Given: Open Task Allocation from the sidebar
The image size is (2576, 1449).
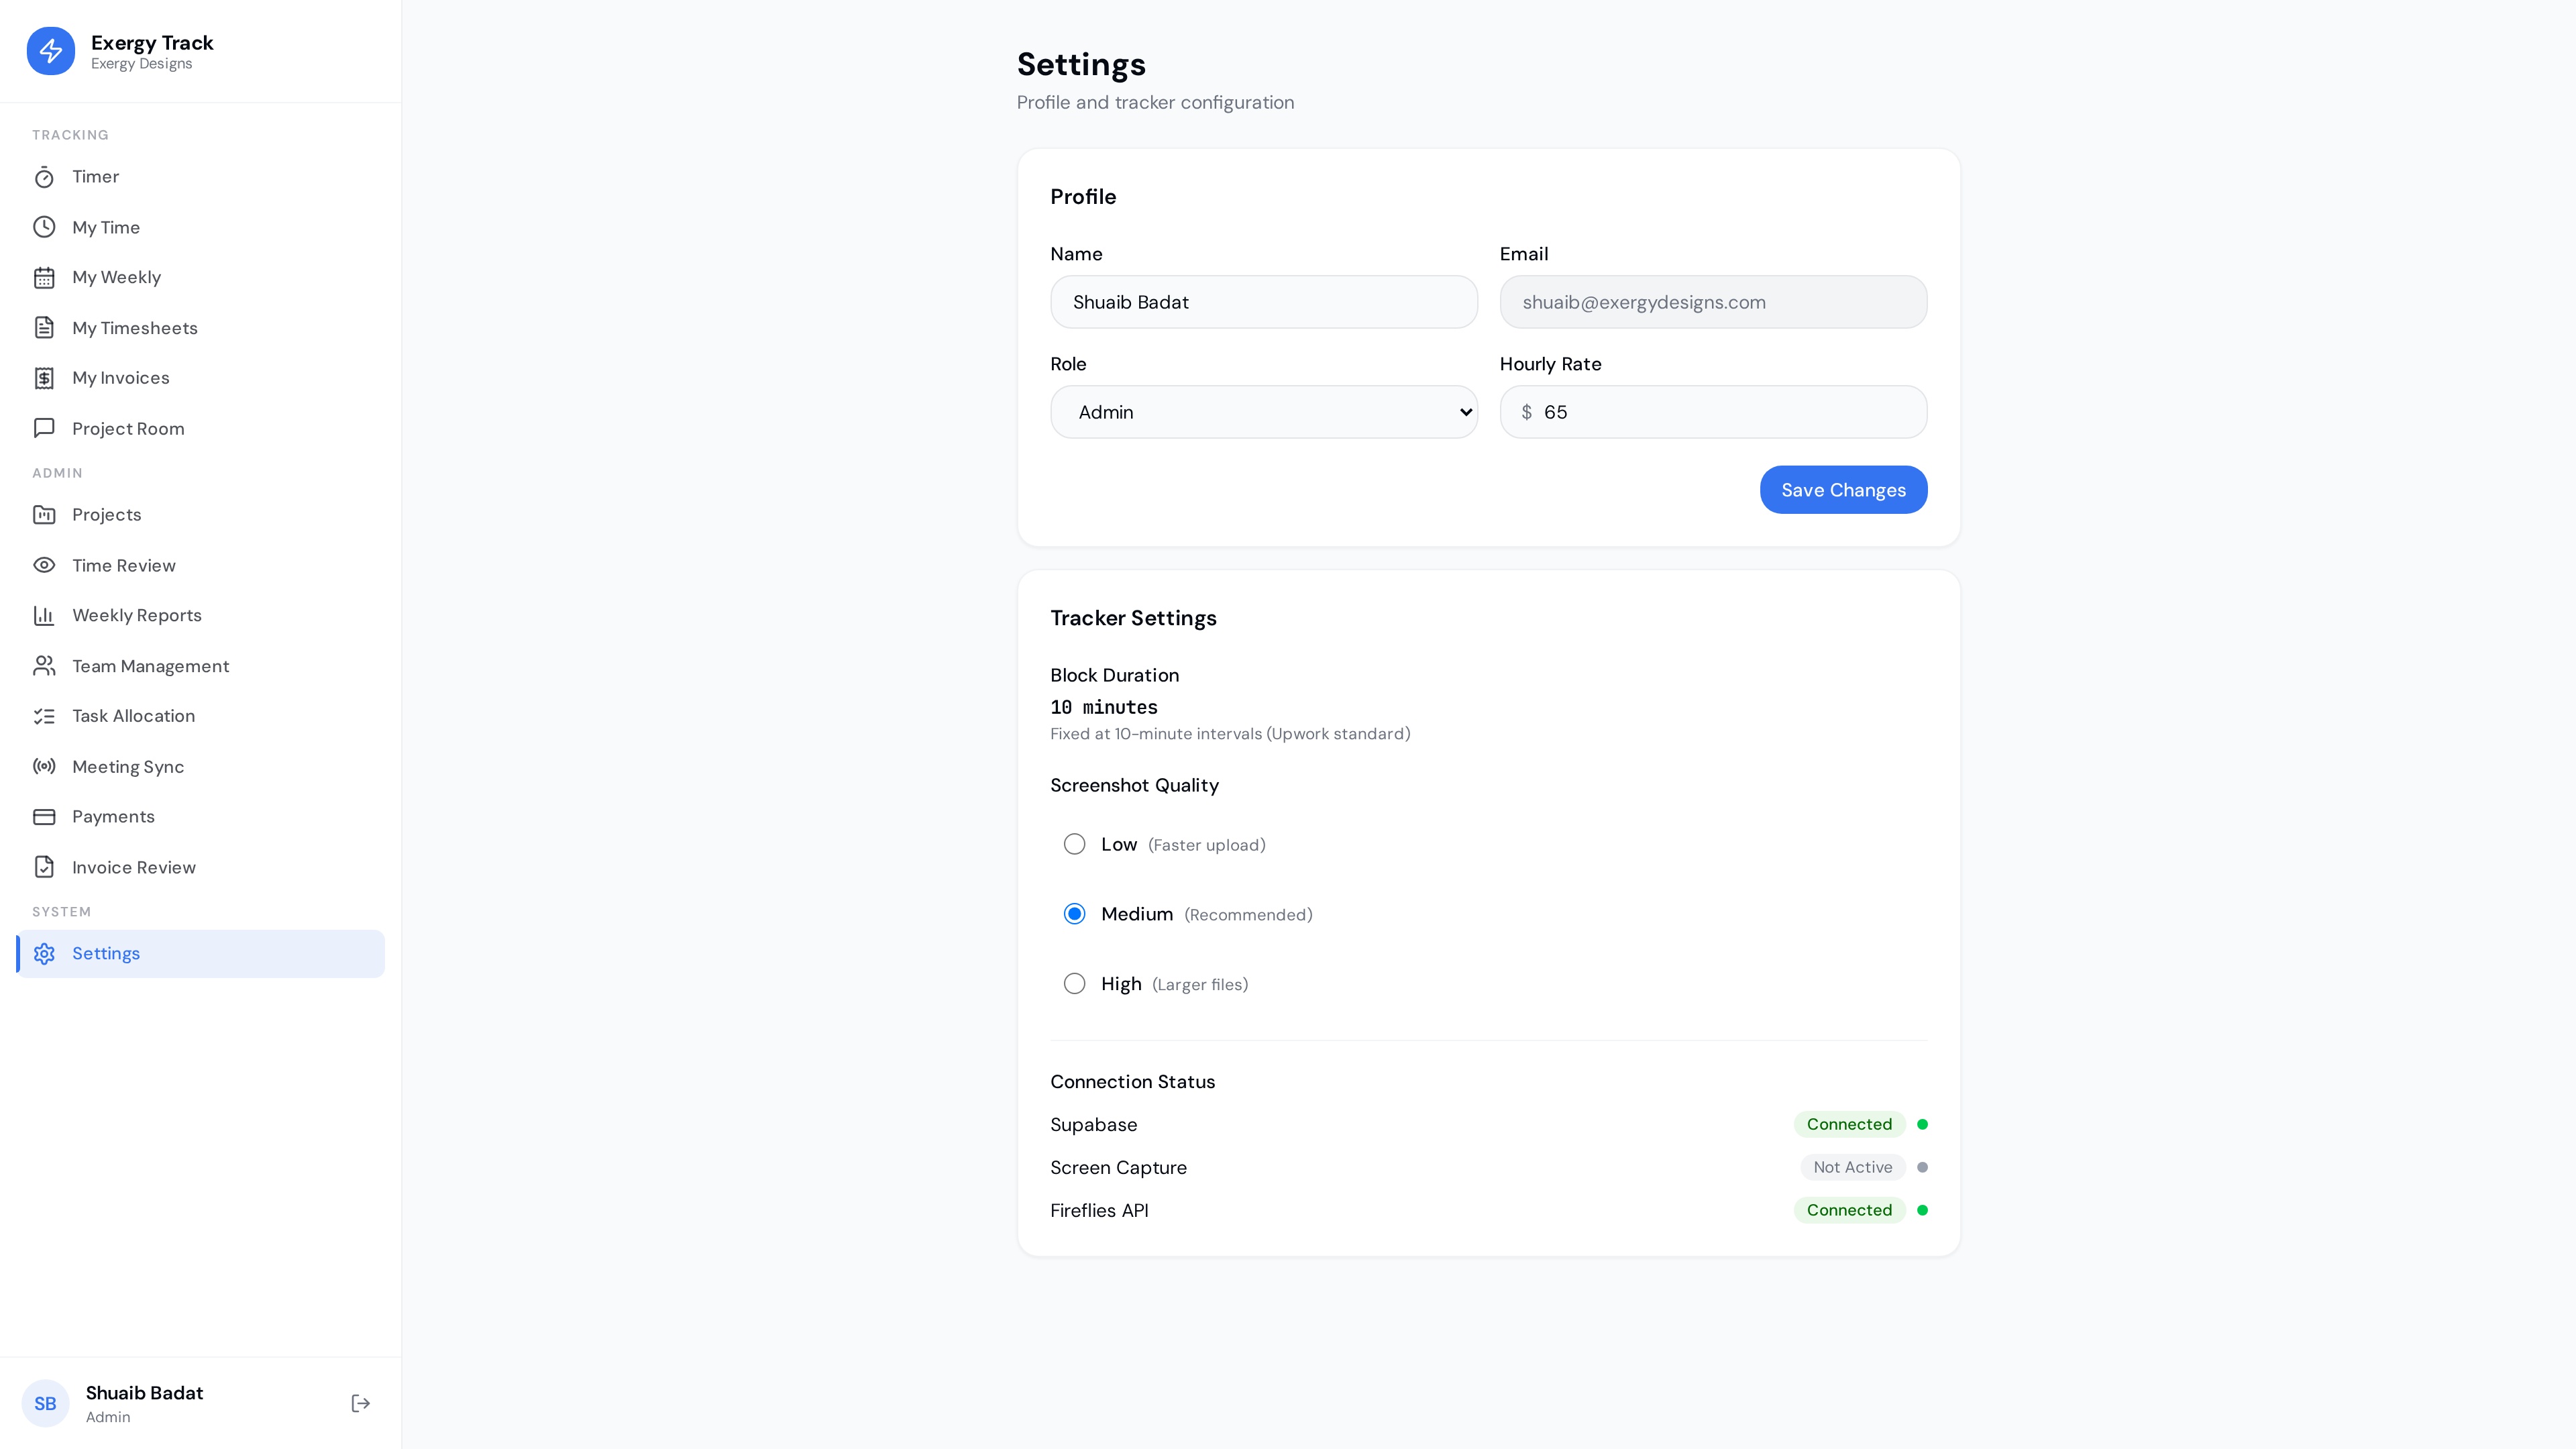Looking at the screenshot, I should (x=133, y=716).
